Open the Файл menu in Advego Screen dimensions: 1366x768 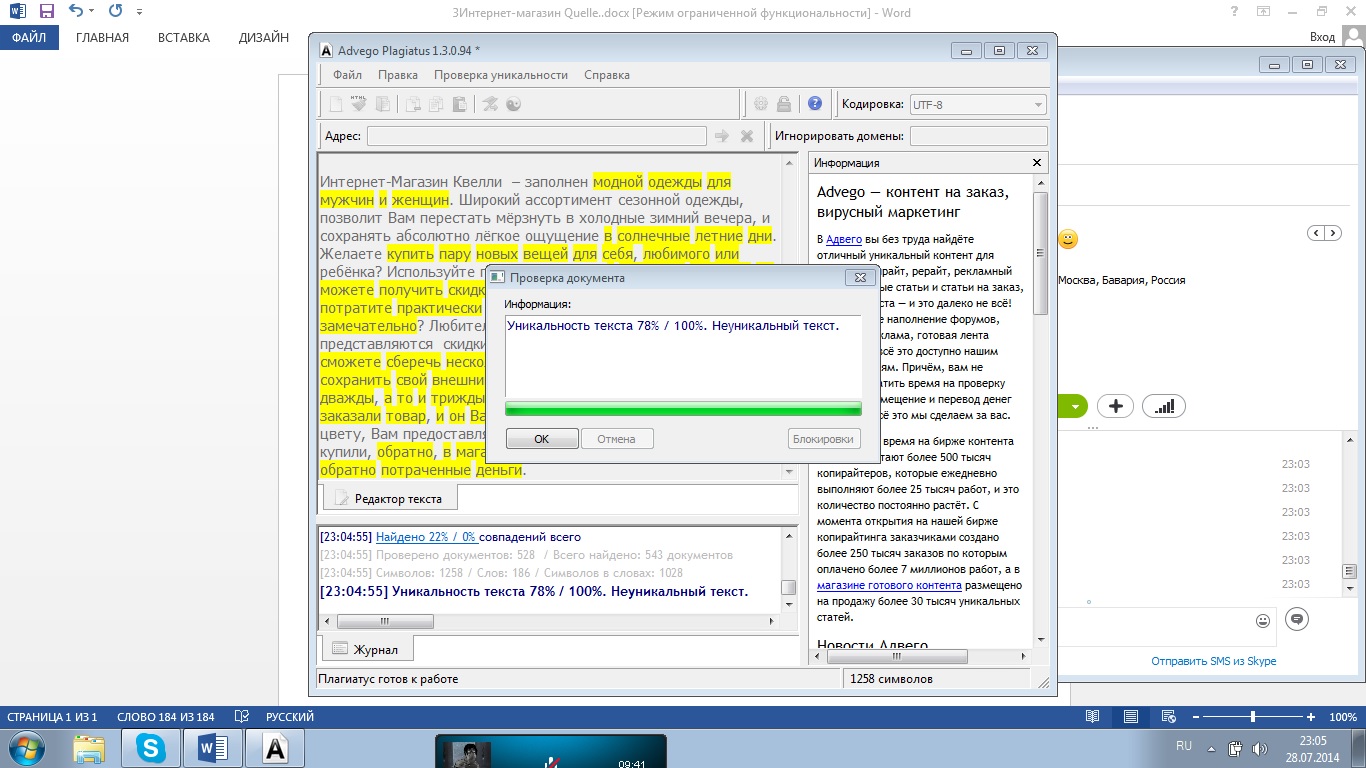[x=348, y=75]
